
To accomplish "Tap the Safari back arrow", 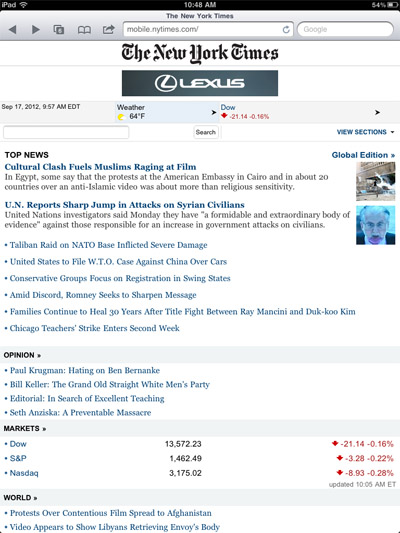I will click(13, 30).
